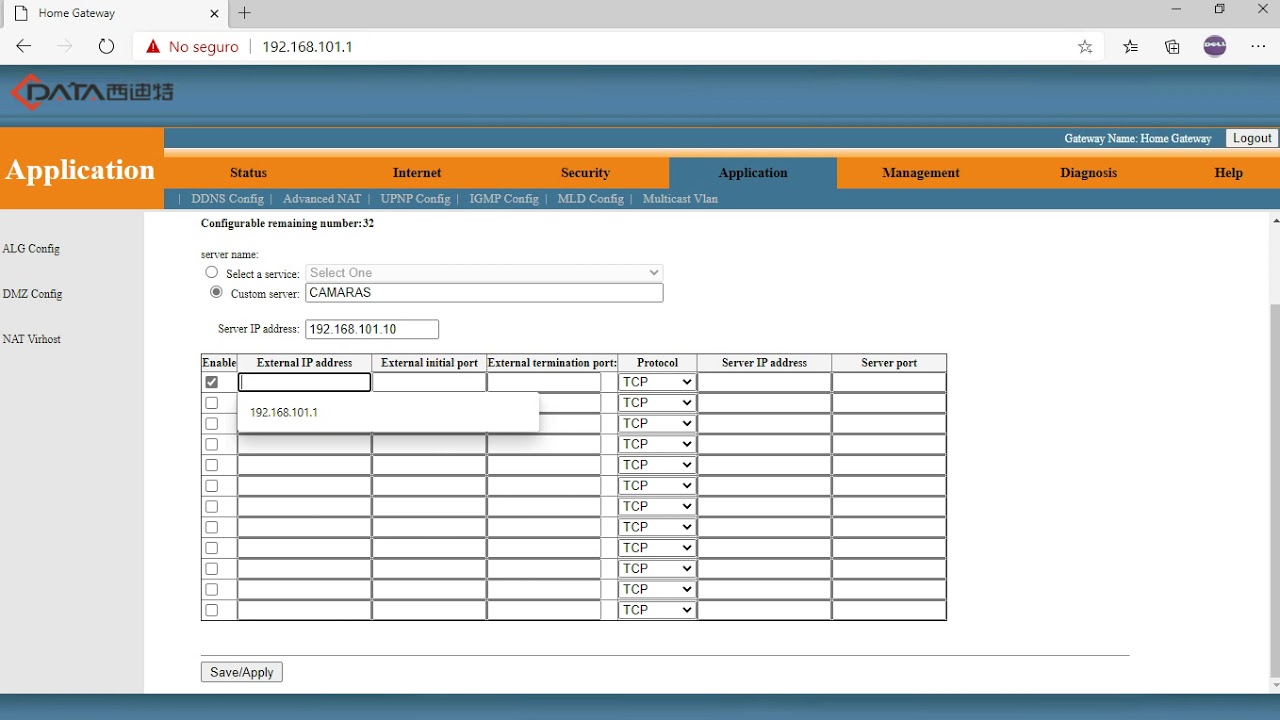Image resolution: width=1280 pixels, height=720 pixels.
Task: Check the fifth row Enable checkbox
Action: (211, 465)
